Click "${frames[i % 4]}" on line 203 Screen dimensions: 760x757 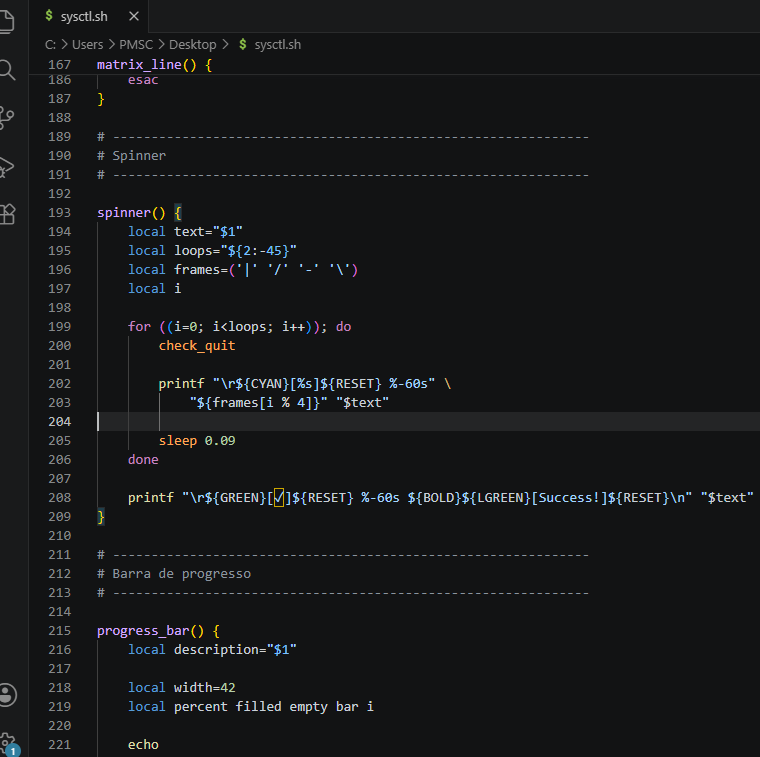click(x=258, y=403)
